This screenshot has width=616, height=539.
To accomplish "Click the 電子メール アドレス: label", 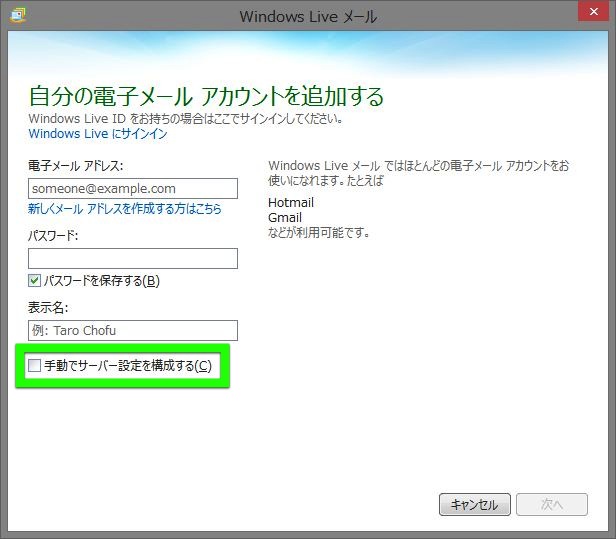I will (75, 166).
